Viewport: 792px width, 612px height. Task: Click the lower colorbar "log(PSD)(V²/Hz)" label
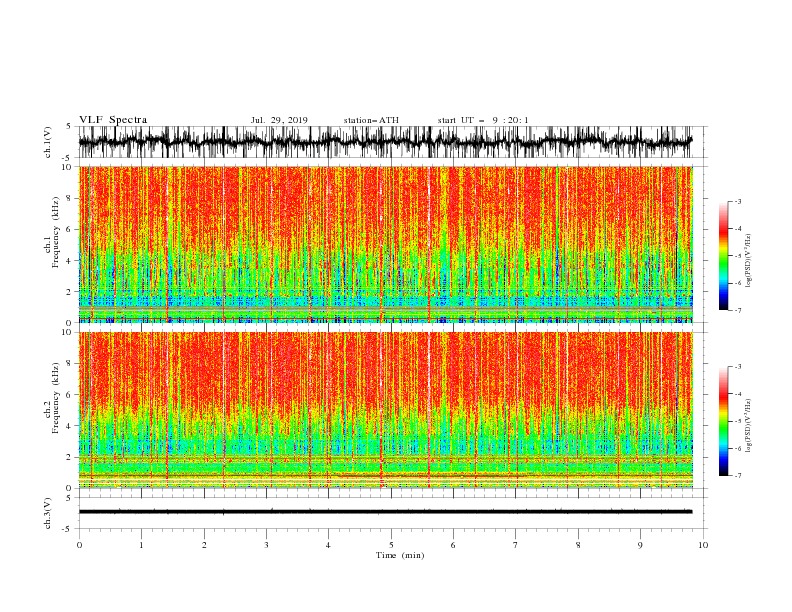point(748,426)
